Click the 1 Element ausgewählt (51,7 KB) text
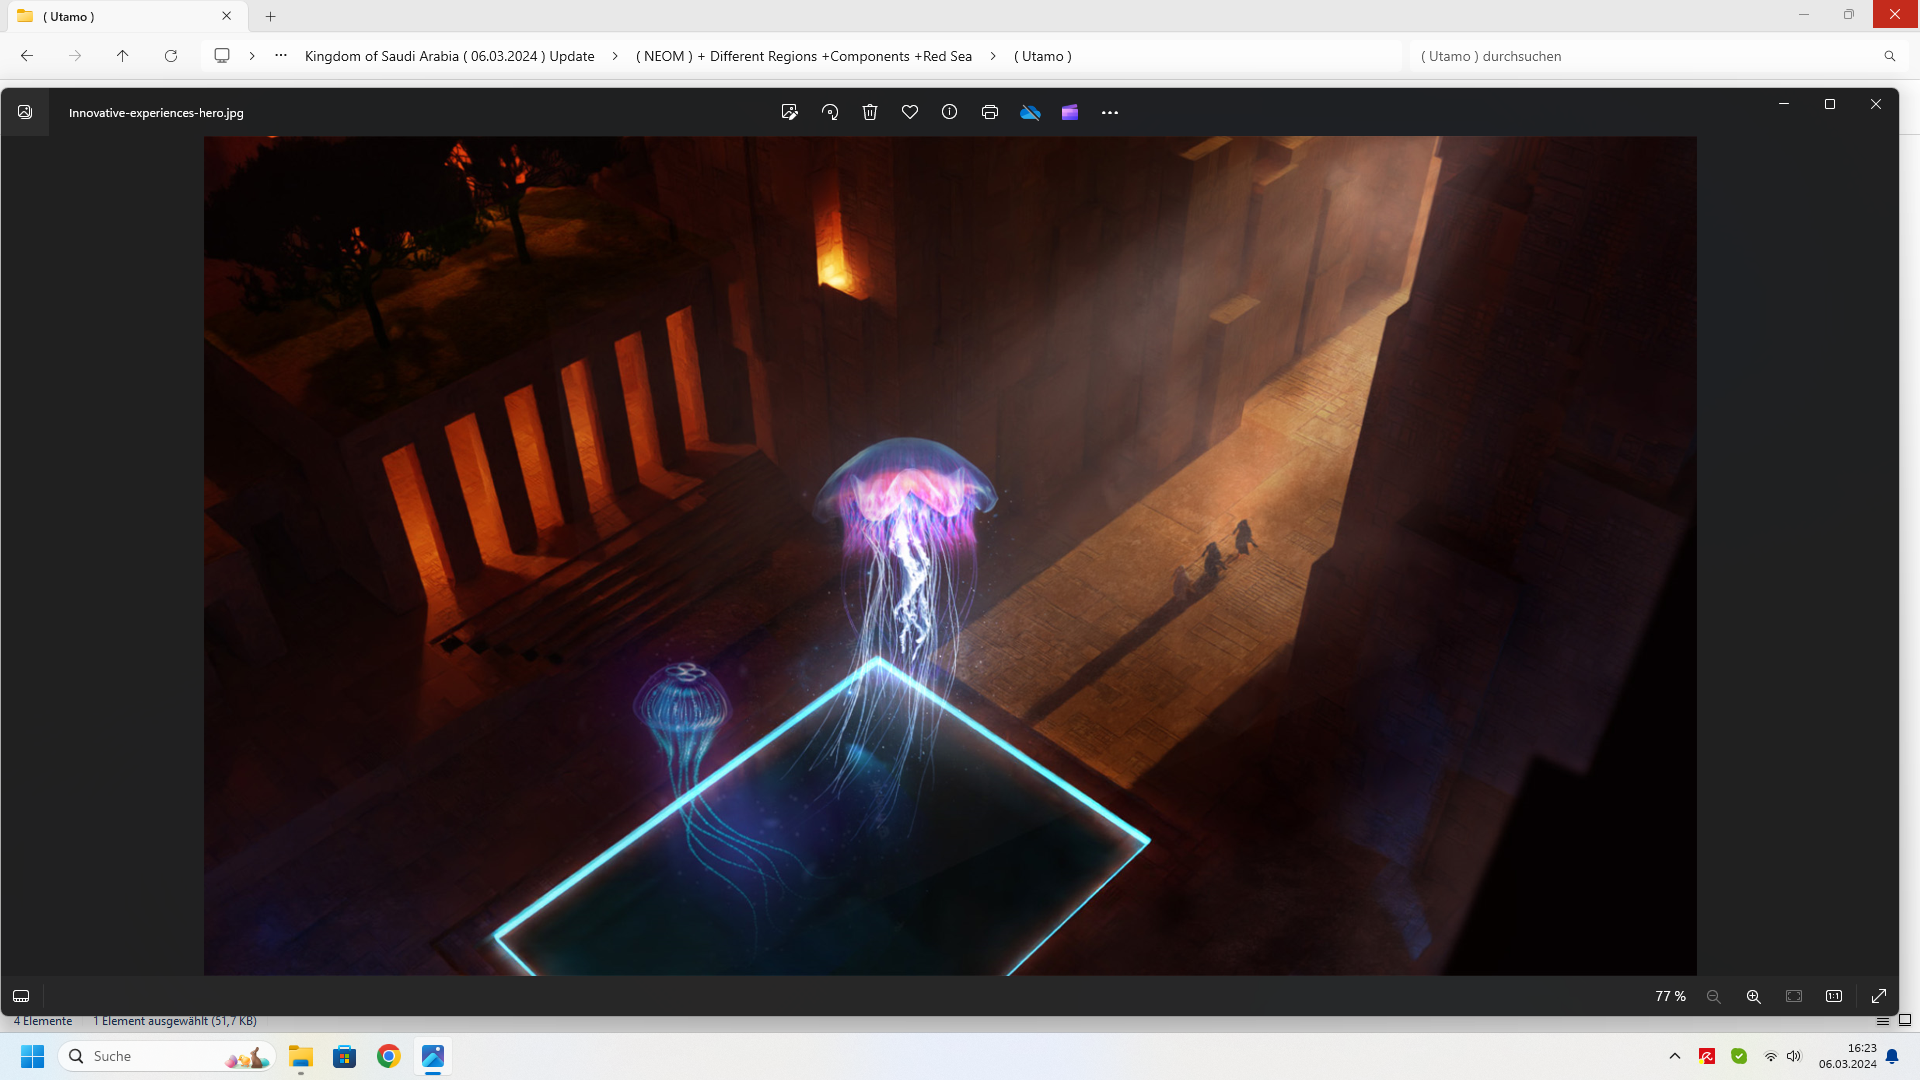 click(x=175, y=1021)
